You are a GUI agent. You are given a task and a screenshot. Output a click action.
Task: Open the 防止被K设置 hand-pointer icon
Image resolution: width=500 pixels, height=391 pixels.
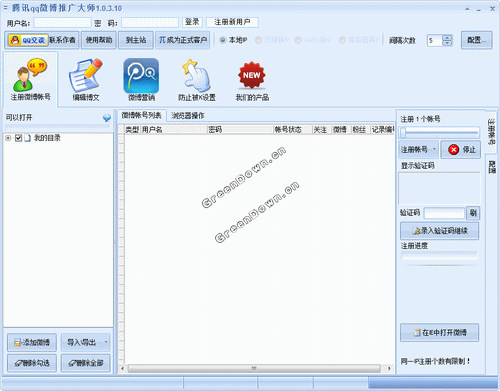pos(197,79)
